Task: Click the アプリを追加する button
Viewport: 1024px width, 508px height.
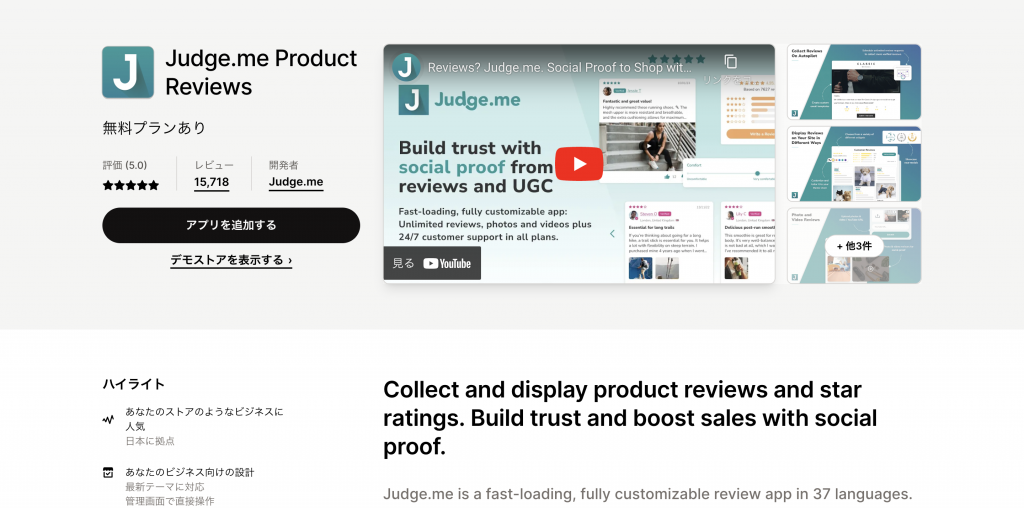Action: 231,225
